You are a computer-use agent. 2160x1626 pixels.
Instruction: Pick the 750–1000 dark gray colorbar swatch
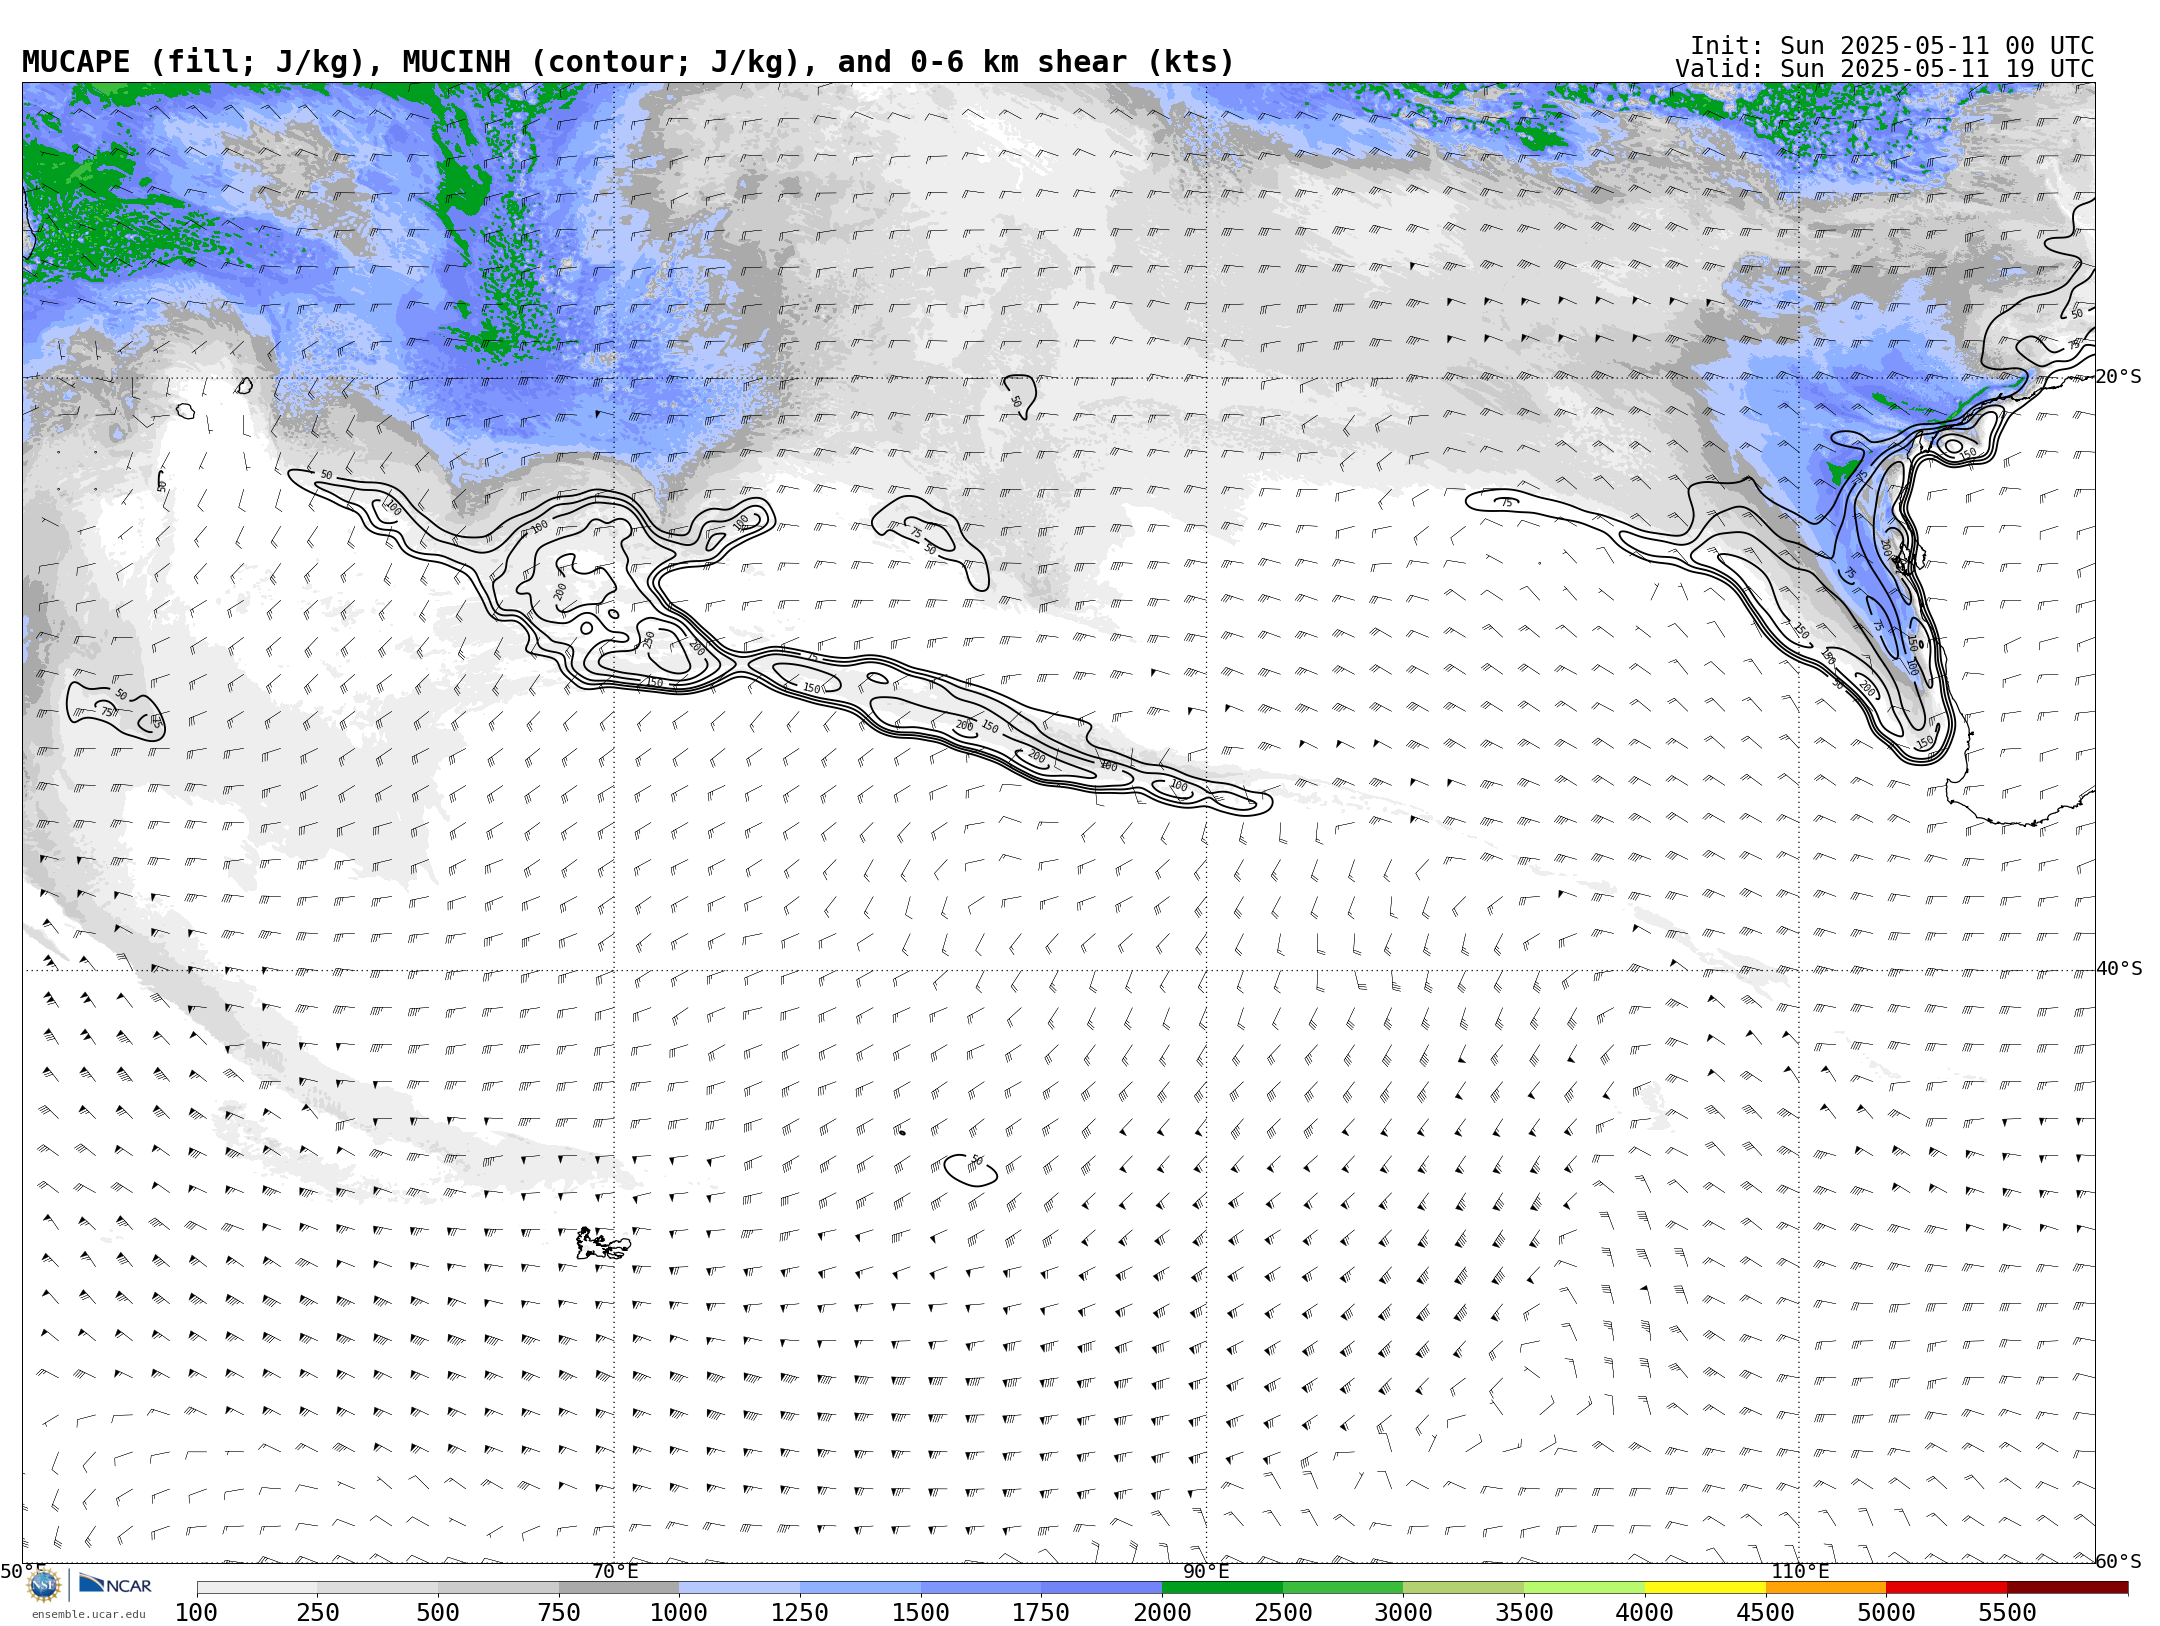click(619, 1587)
